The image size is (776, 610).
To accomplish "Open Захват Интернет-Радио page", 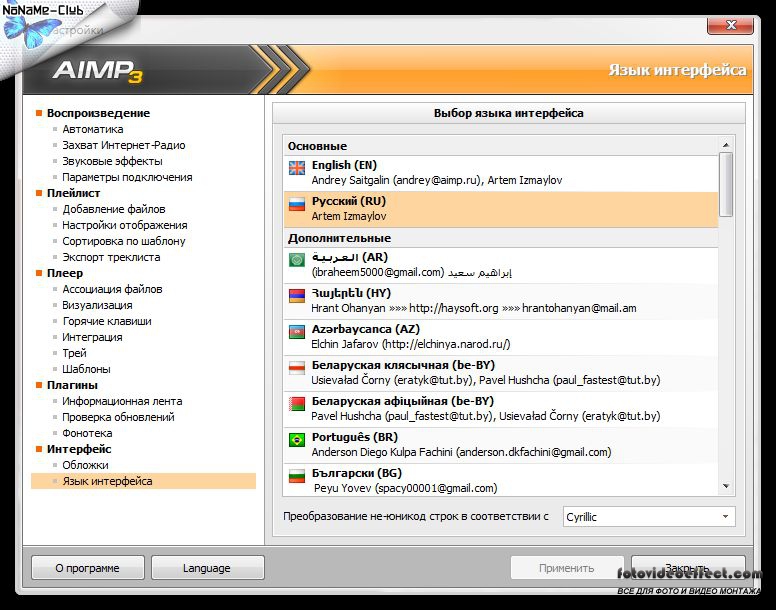I will [124, 145].
